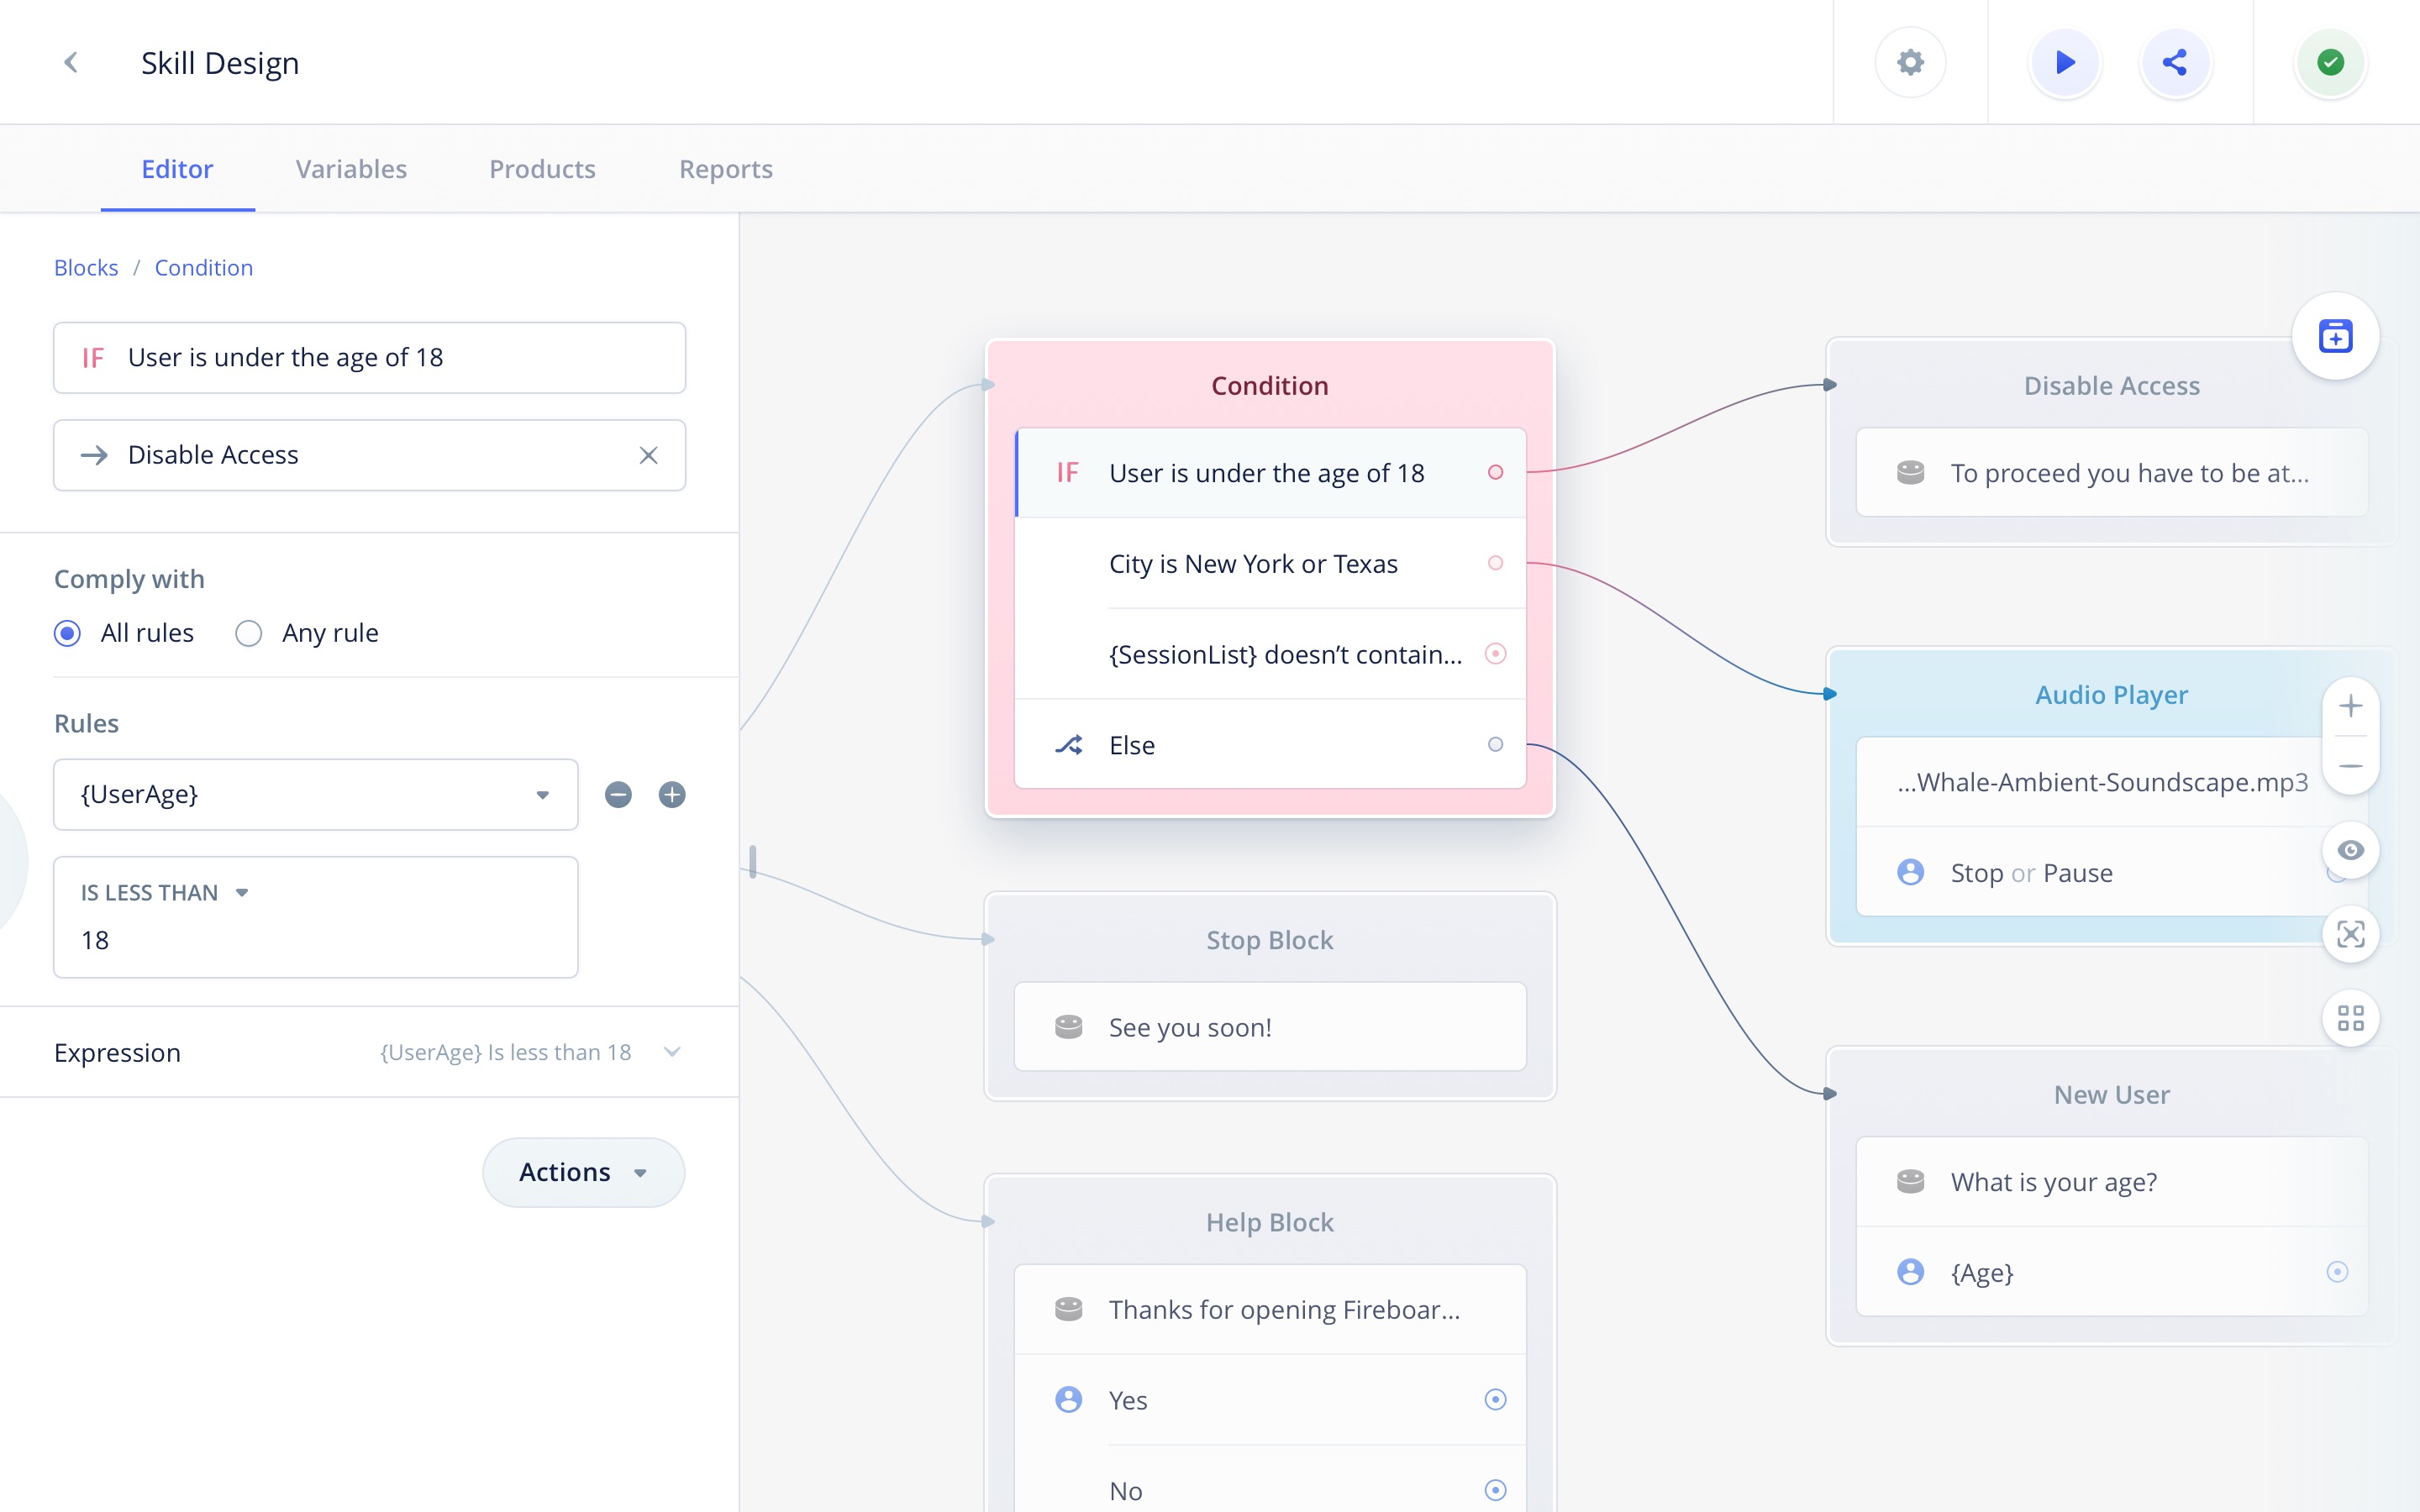
Task: Switch to the Reports tab
Action: pos(726,169)
